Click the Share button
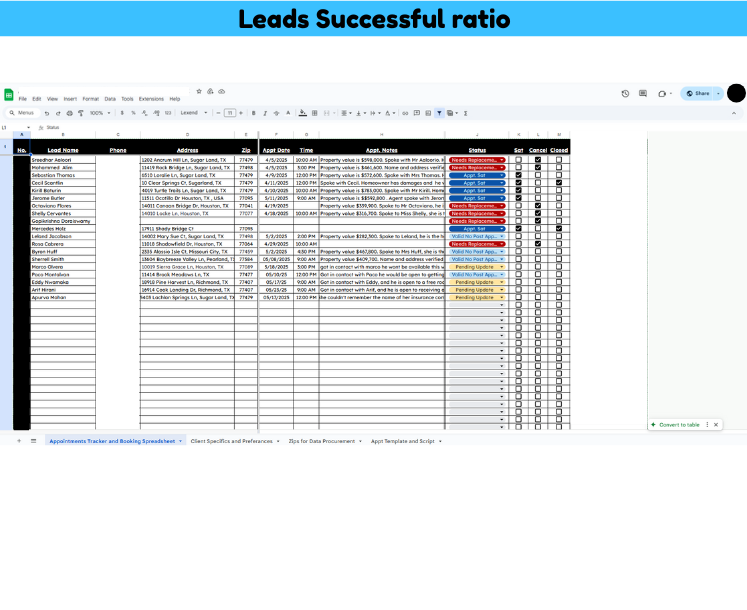 [702, 93]
